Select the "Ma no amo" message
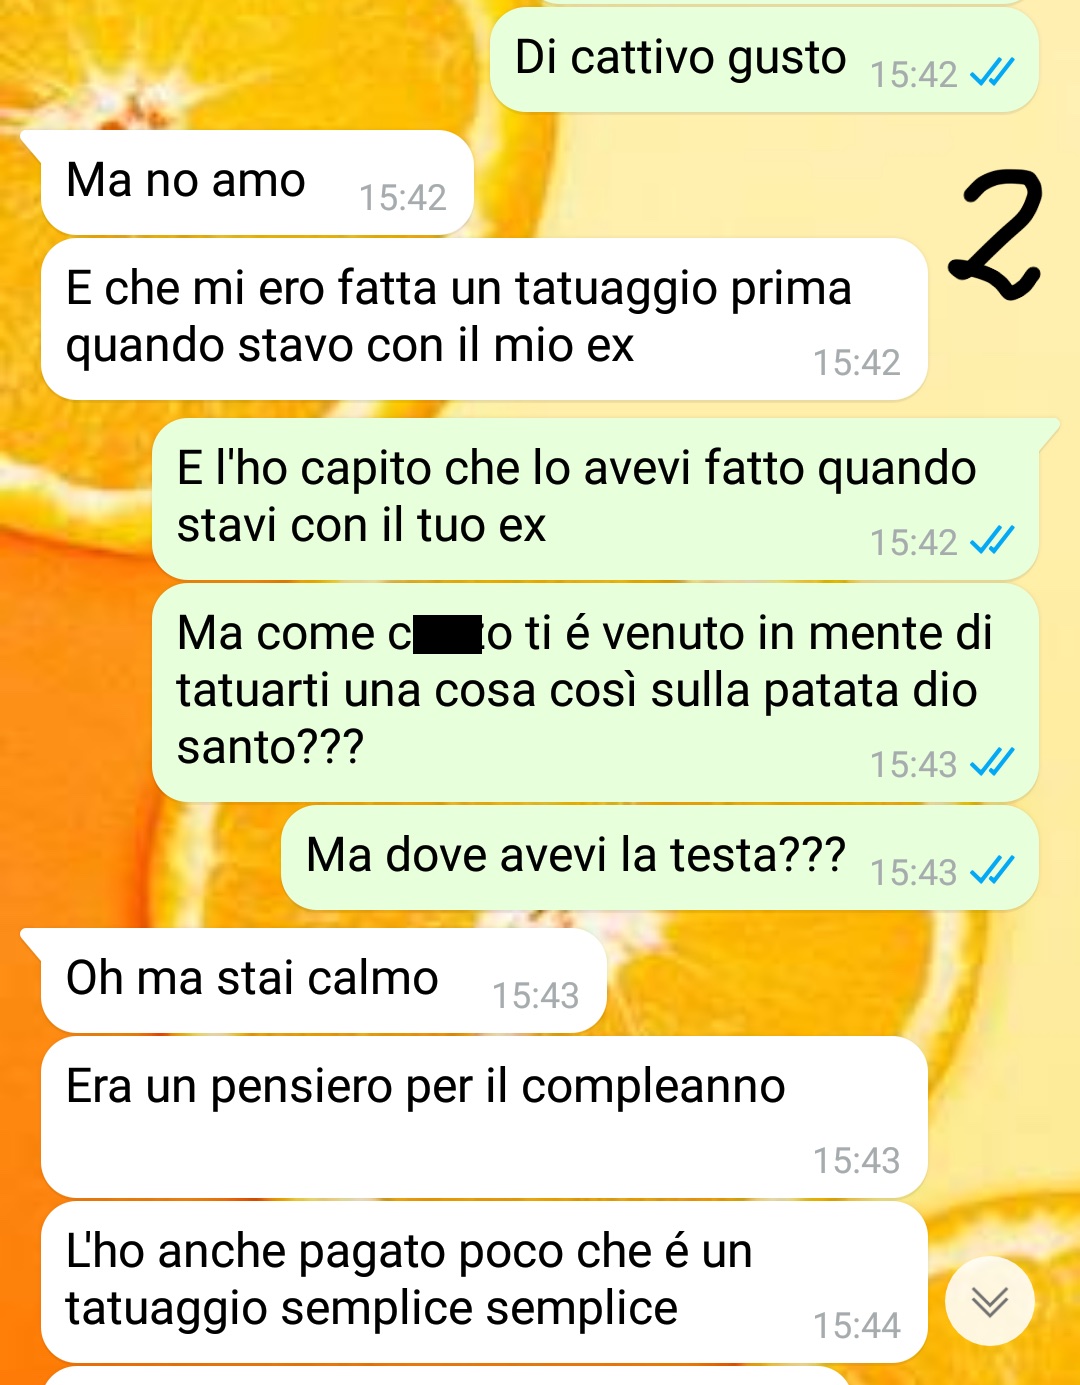This screenshot has height=1385, width=1080. 257,183
